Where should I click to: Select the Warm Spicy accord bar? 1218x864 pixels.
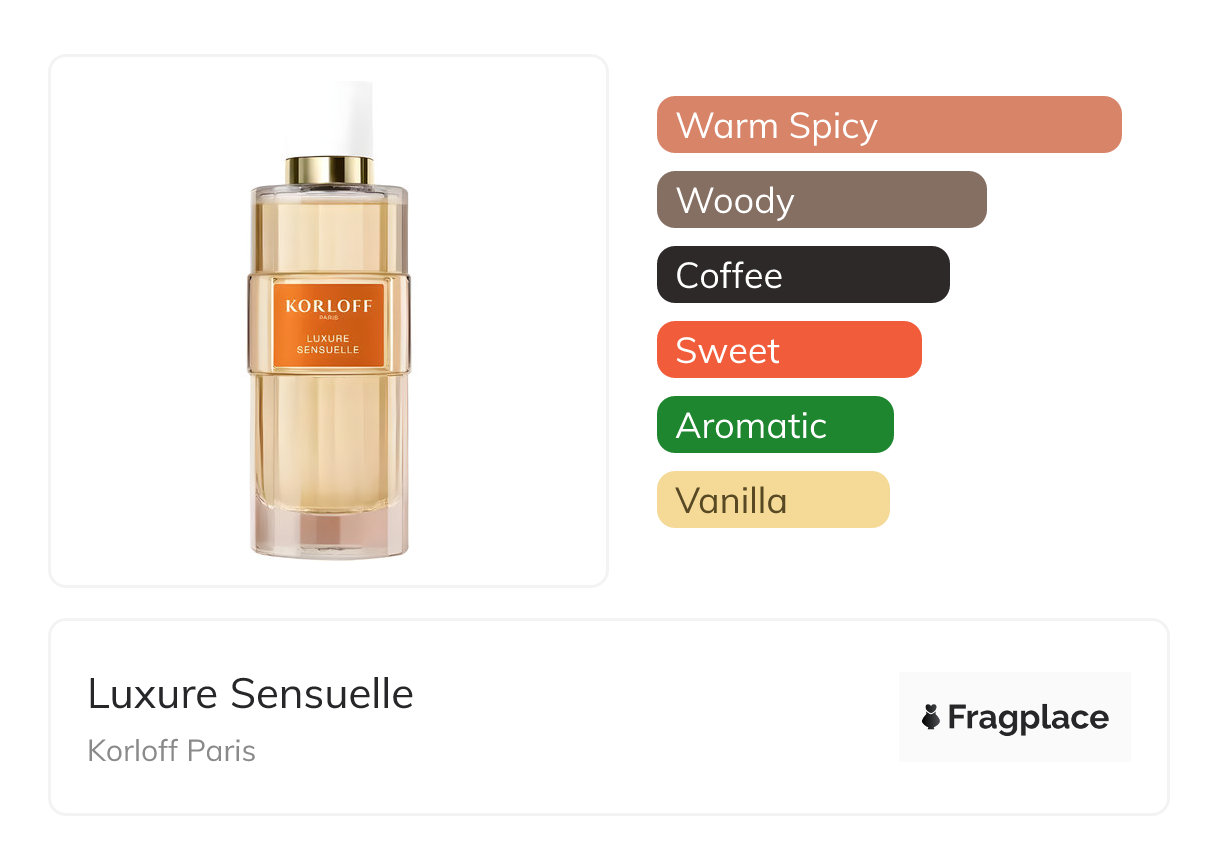[x=889, y=125]
